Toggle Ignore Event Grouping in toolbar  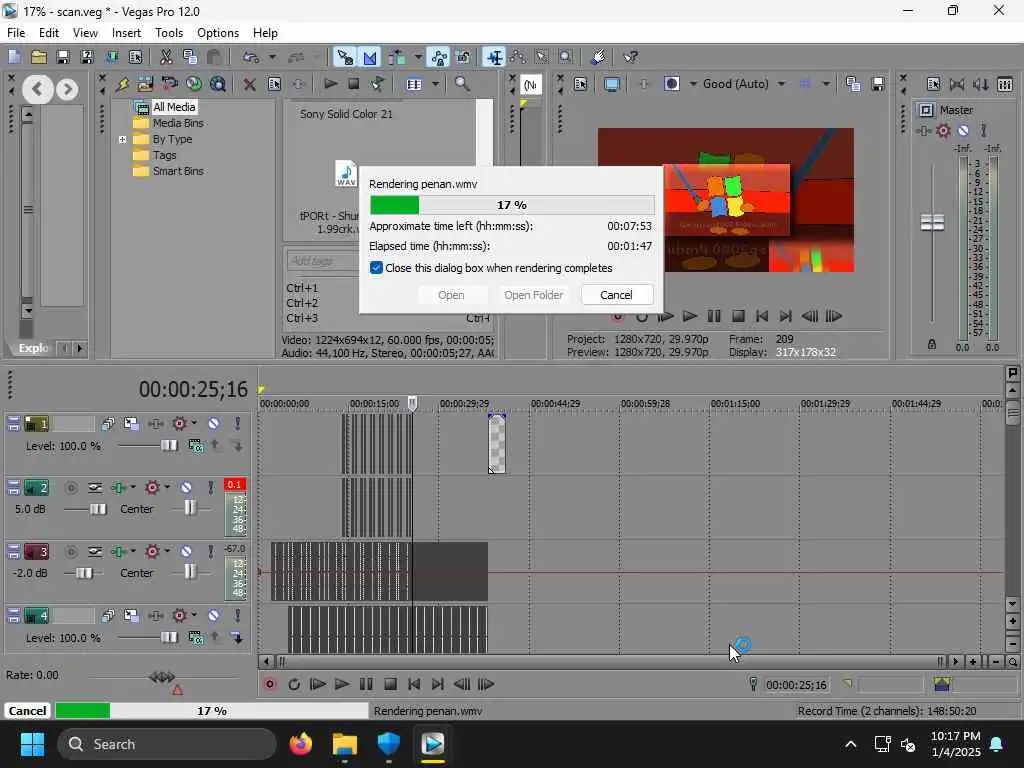coord(463,57)
